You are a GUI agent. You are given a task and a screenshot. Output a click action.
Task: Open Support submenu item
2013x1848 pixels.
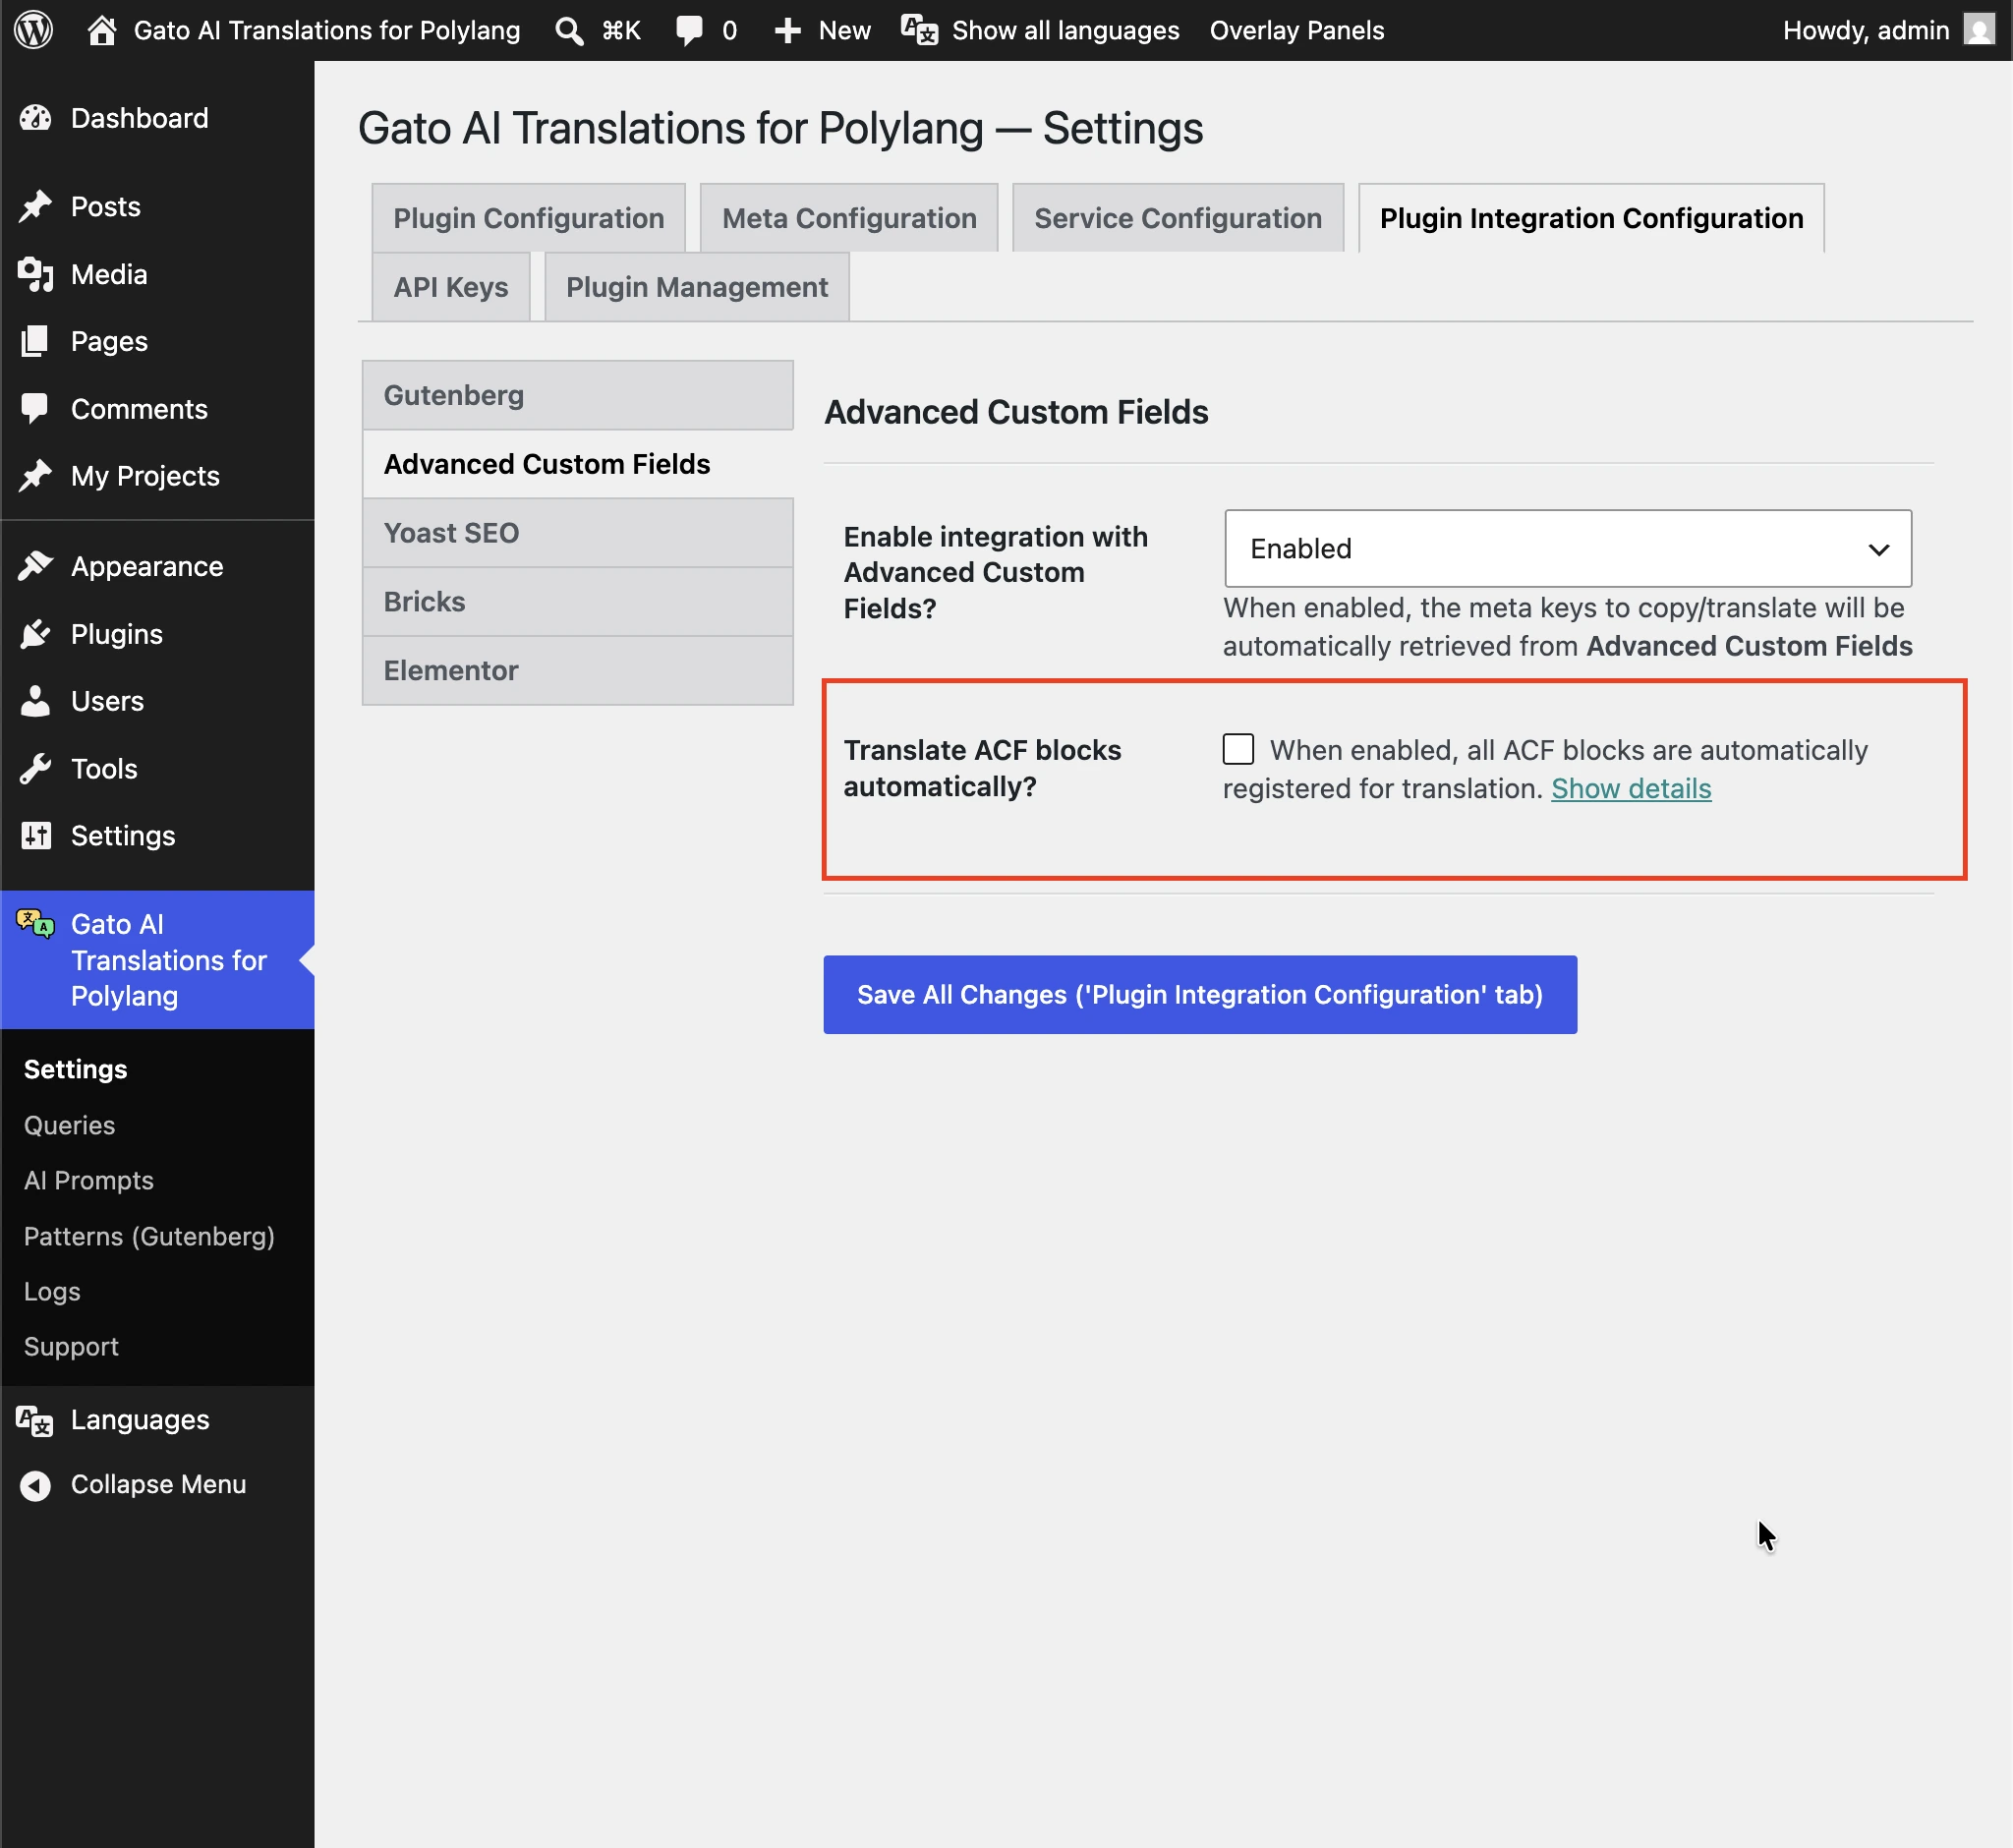coord(71,1346)
